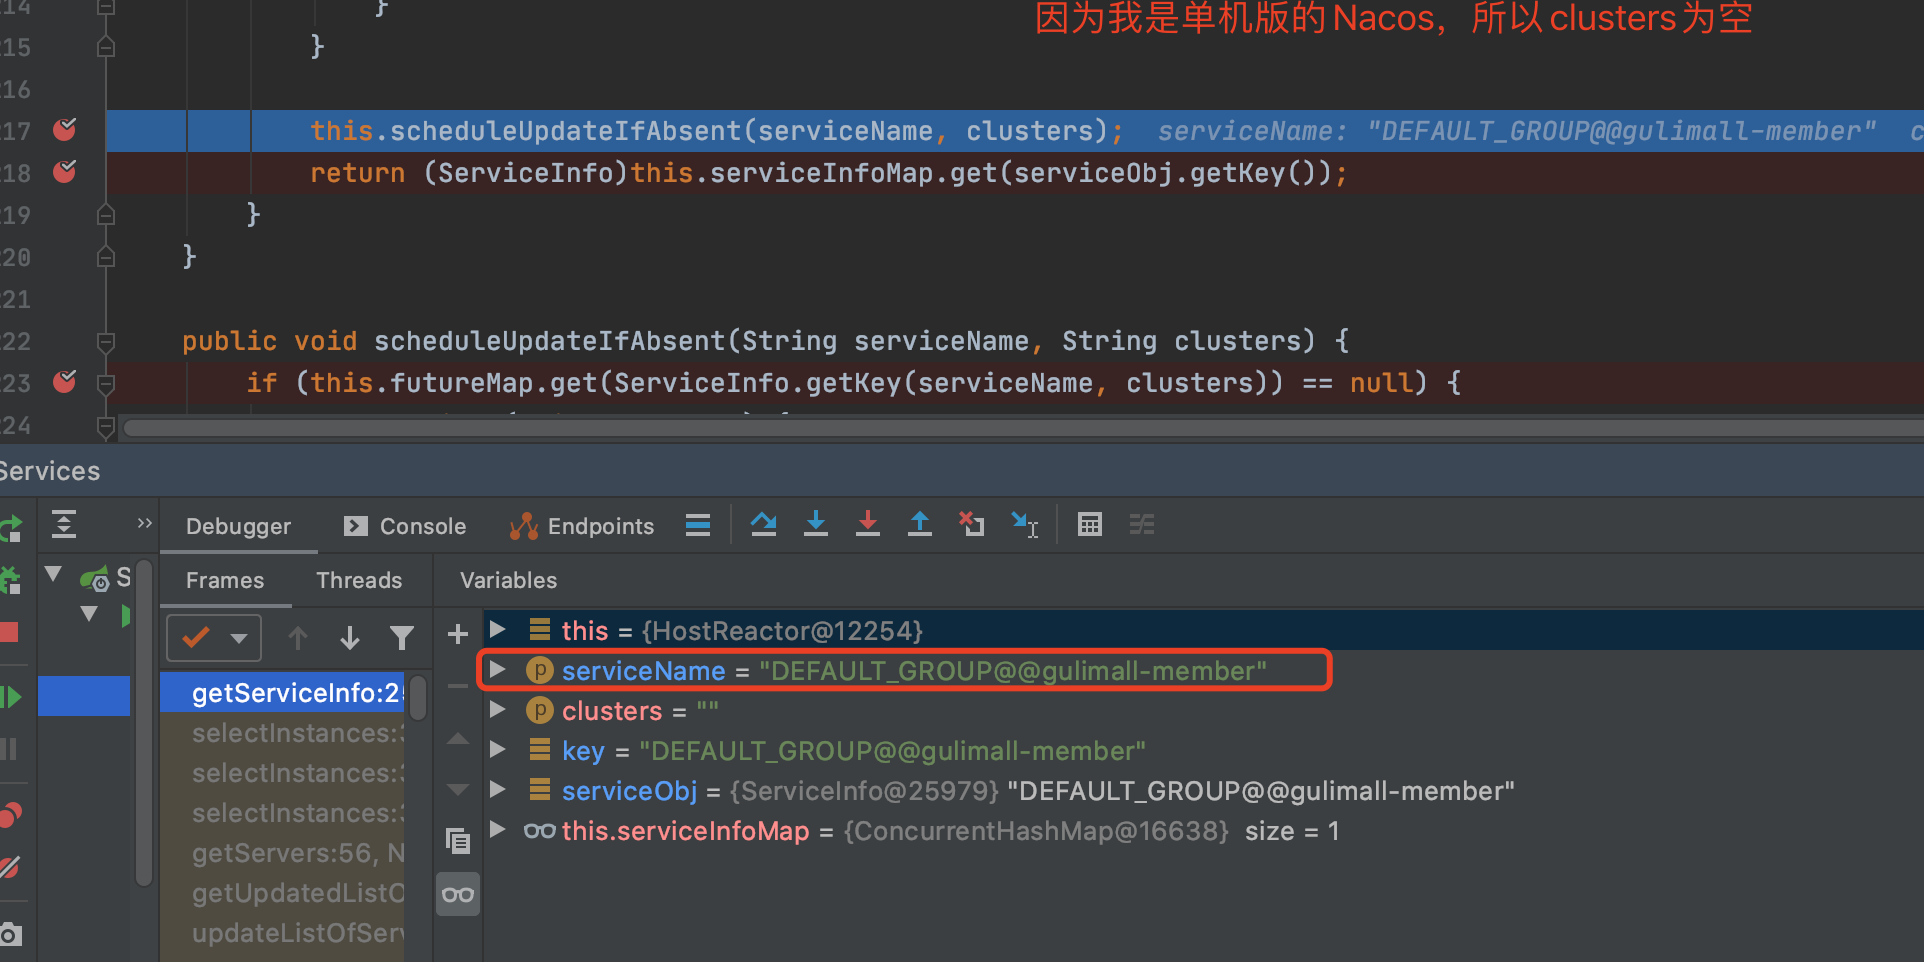This screenshot has height=962, width=1924.
Task: Click the fold marker beside scheduleUpdateIfAbsent method
Action: [x=106, y=341]
